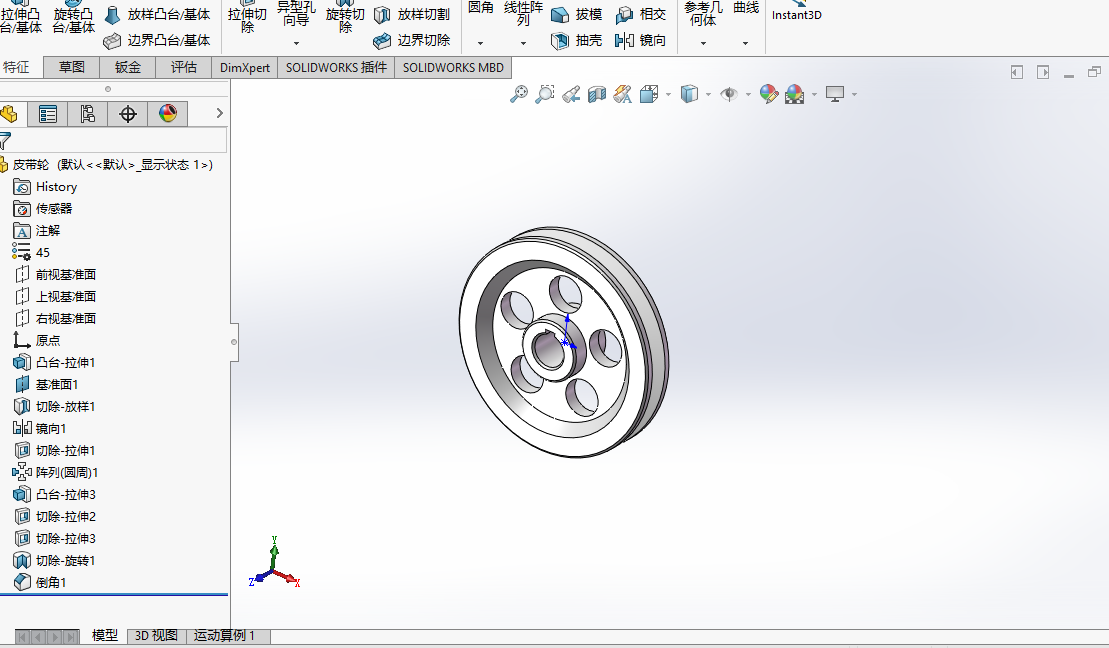Switch to the FeatureManager design tree tab
Image resolution: width=1109 pixels, height=648 pixels.
click(x=10, y=114)
